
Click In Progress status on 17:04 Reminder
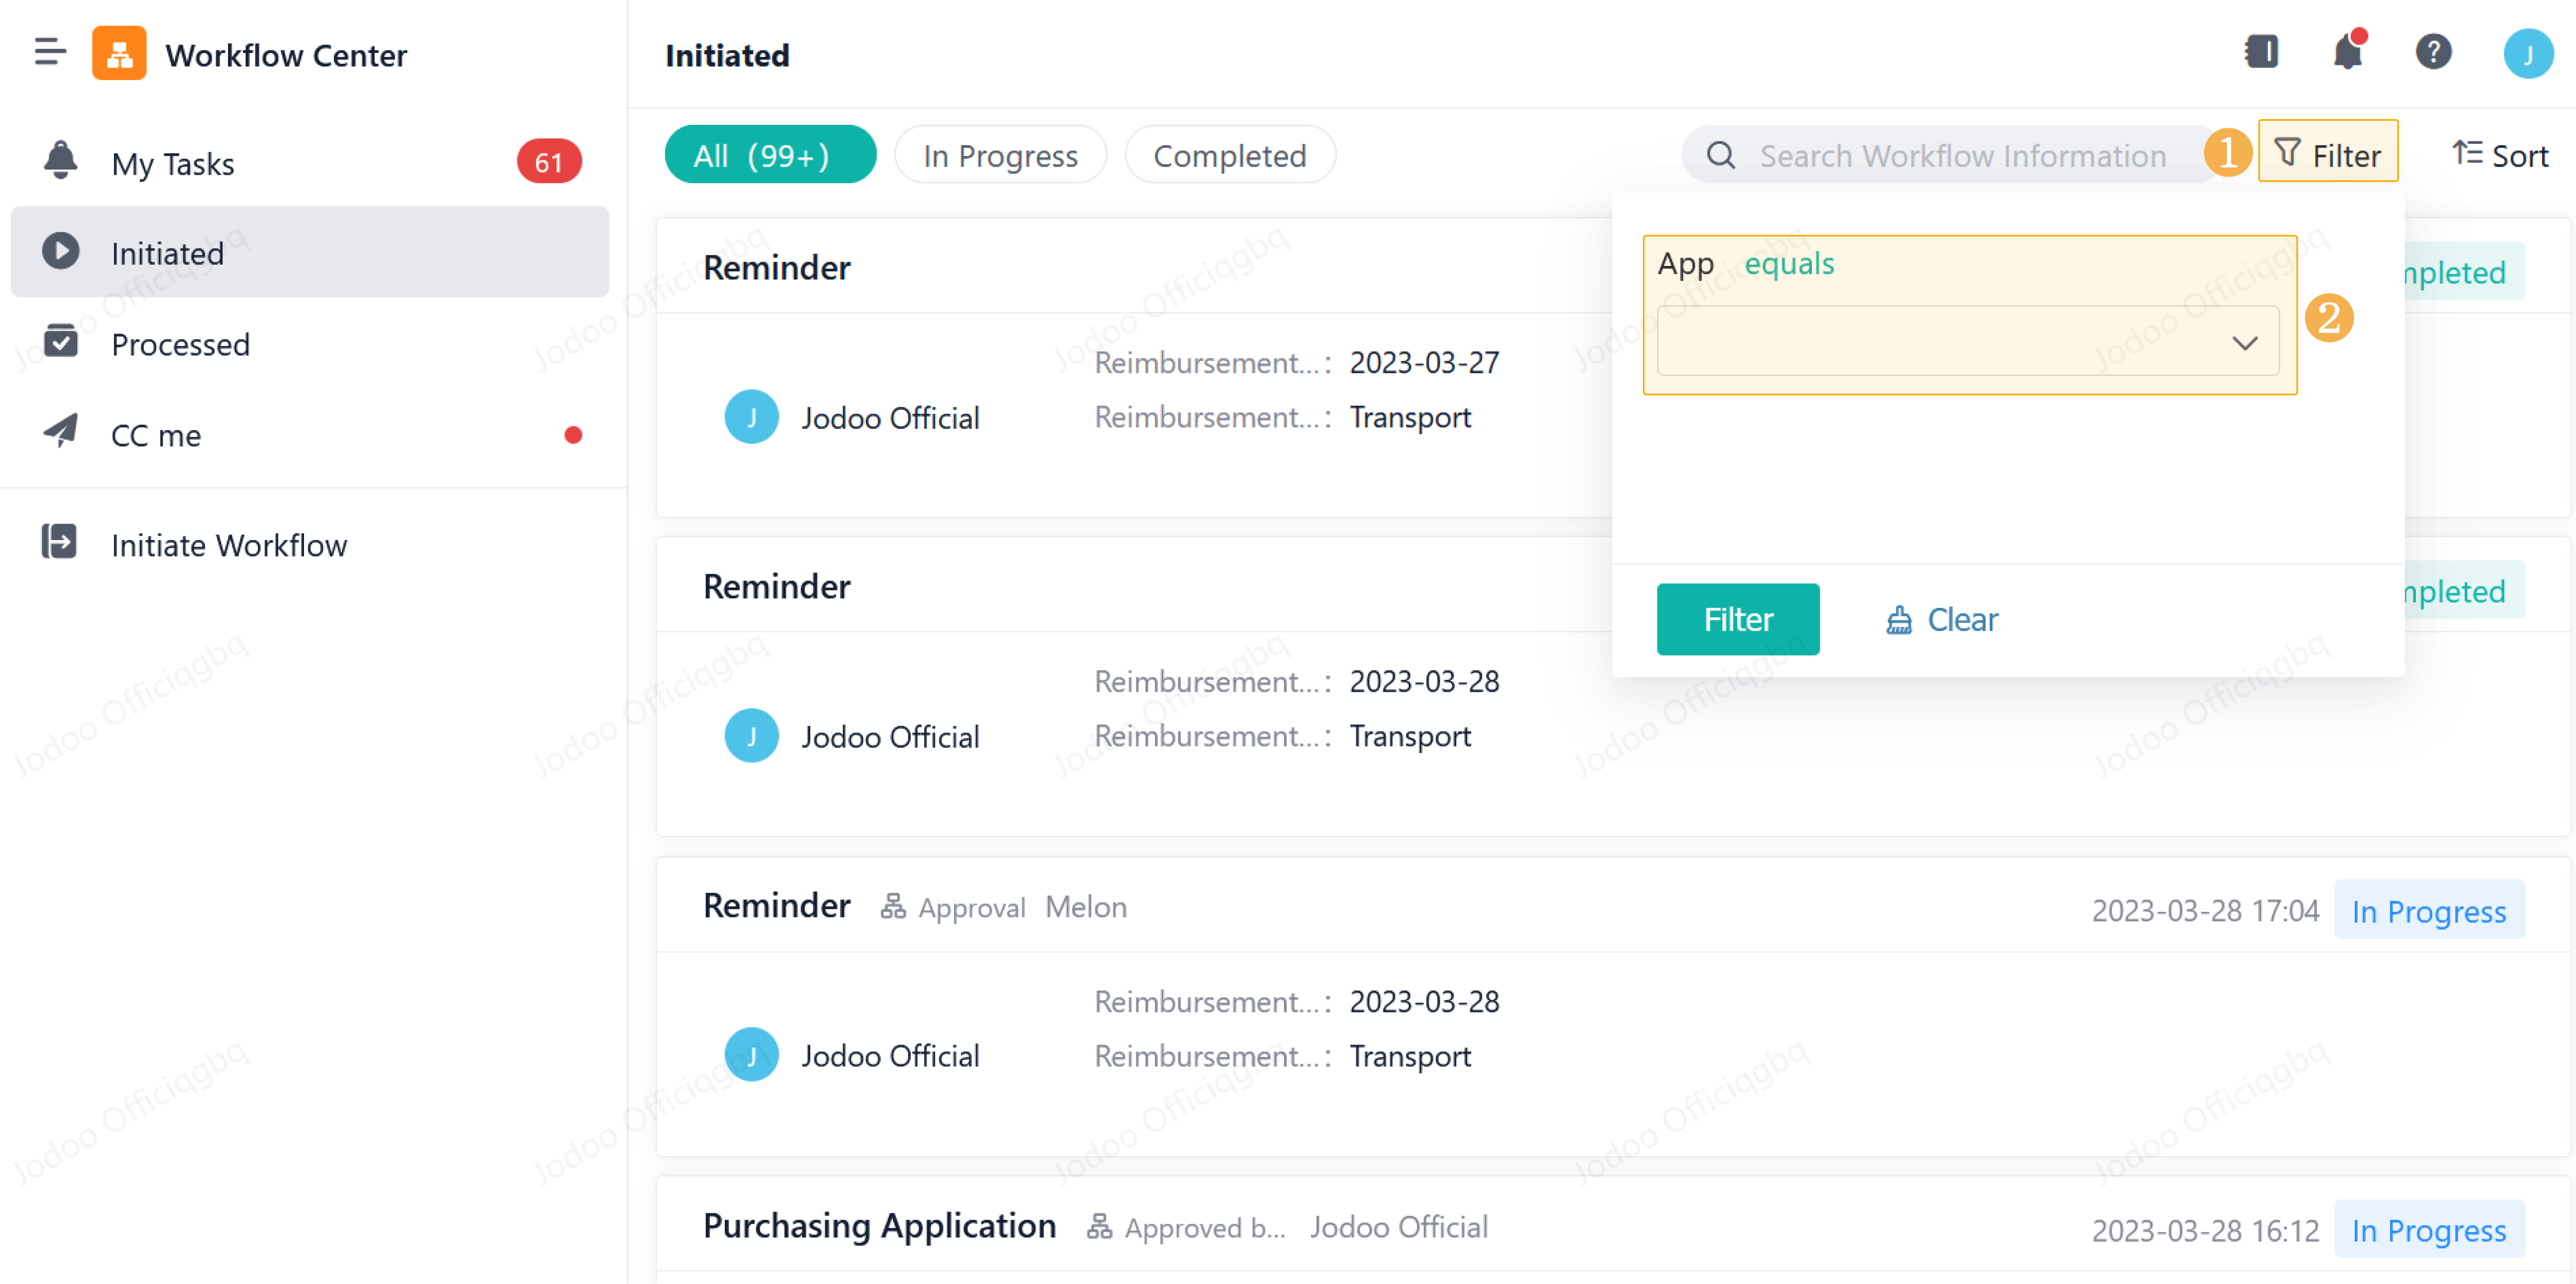[2429, 911]
